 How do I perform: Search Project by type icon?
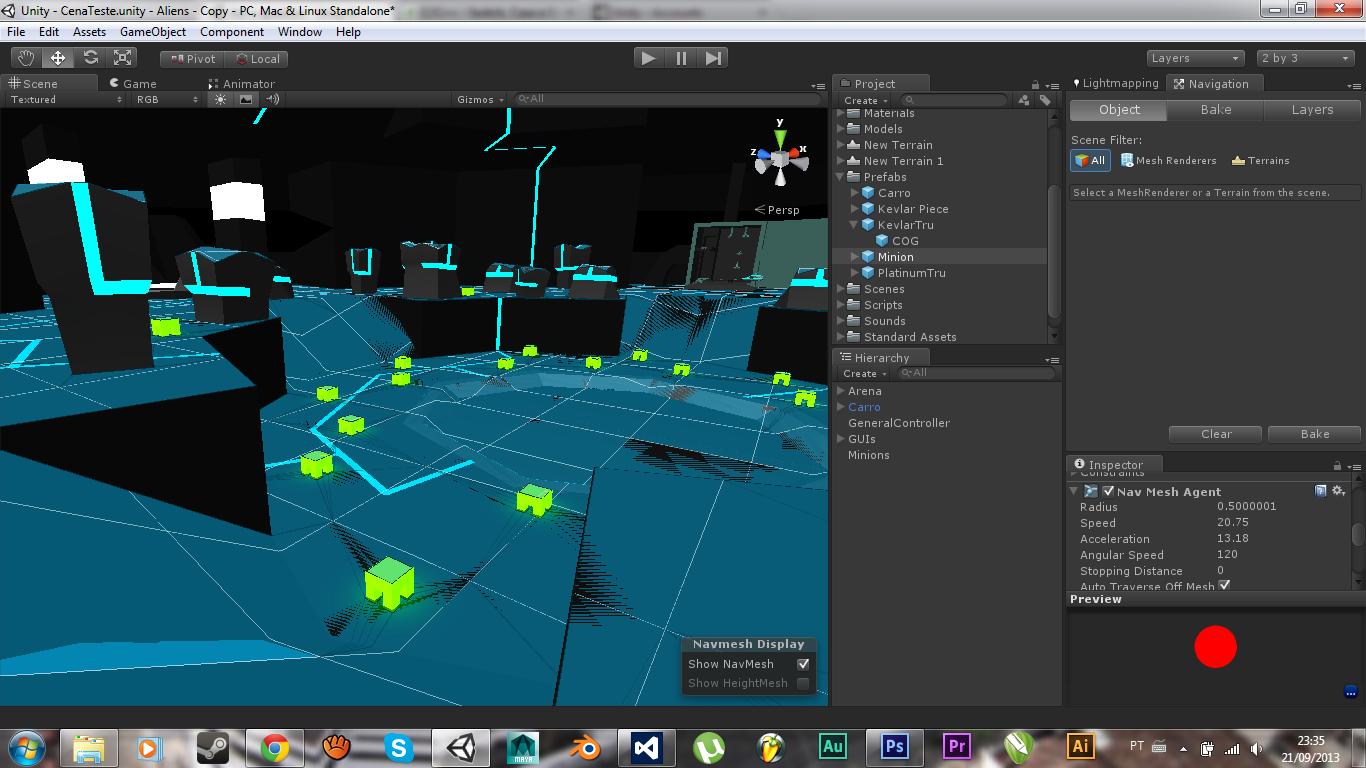click(1024, 100)
